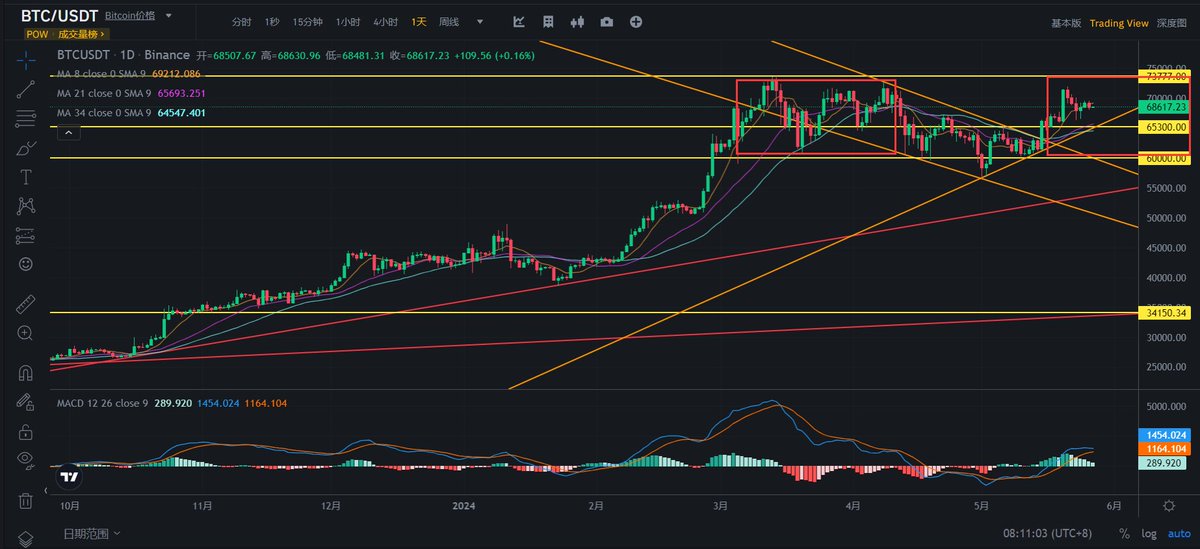Select the trend line drawing tool

pos(26,89)
